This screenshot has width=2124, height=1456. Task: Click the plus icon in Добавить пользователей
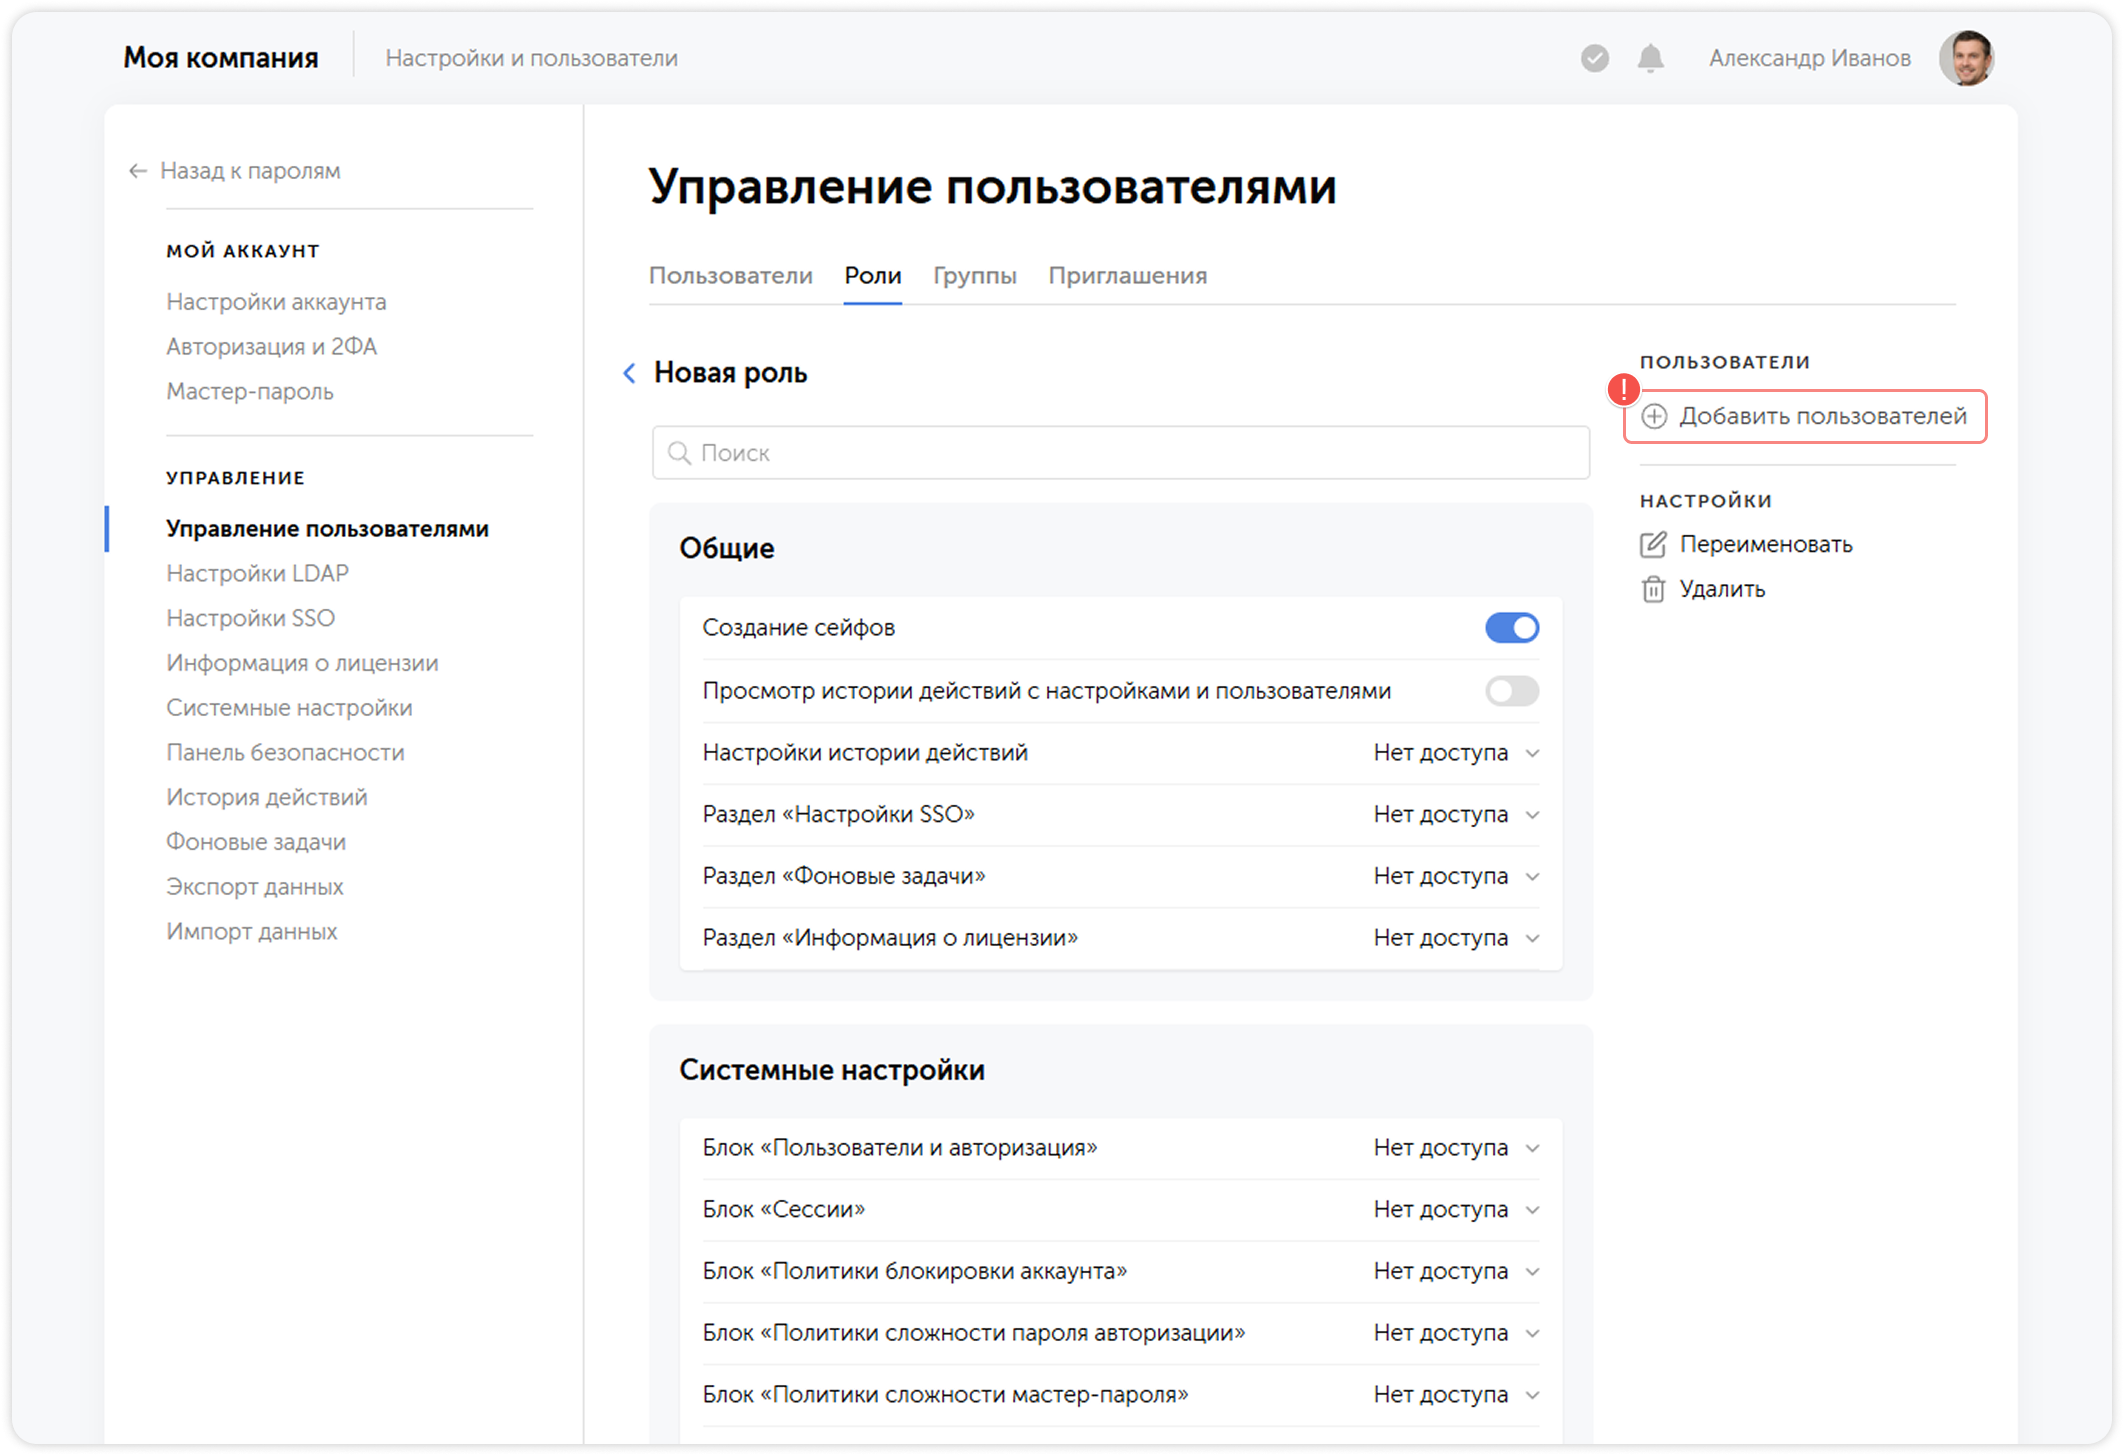click(x=1655, y=416)
